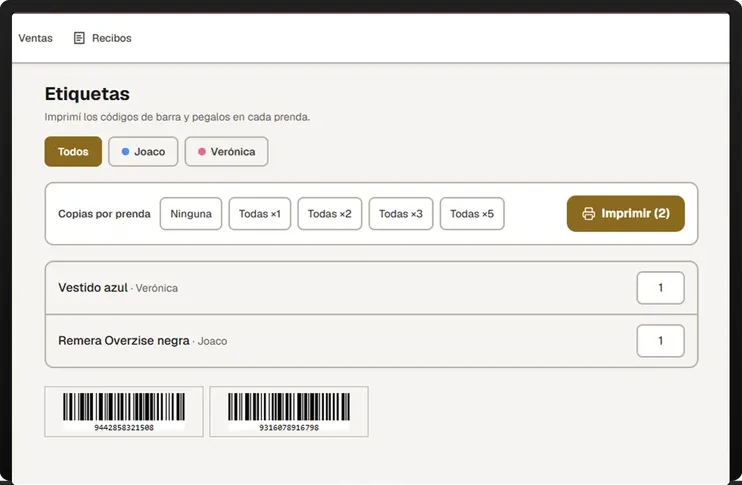Click the pink dot on Verónica

[202, 151]
